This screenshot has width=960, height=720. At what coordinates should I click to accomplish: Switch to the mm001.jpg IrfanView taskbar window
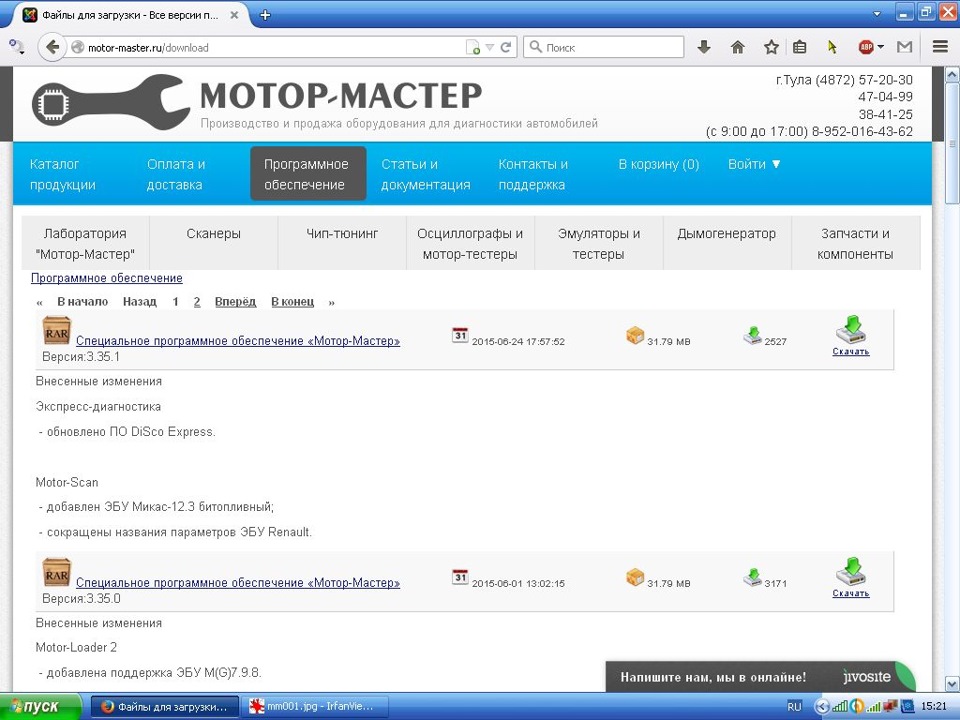pos(315,707)
